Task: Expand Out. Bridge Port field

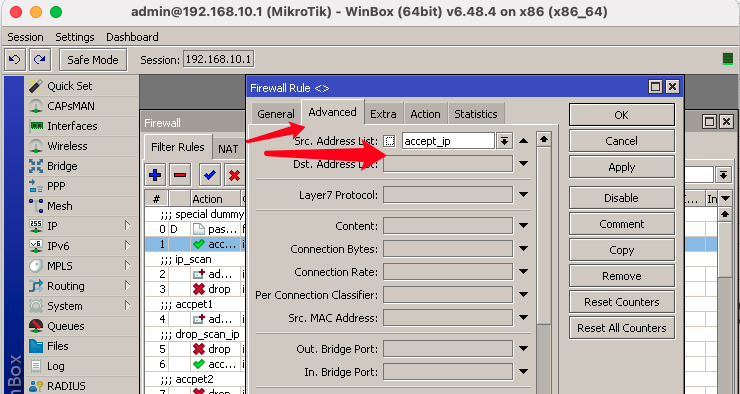Action: tap(523, 349)
